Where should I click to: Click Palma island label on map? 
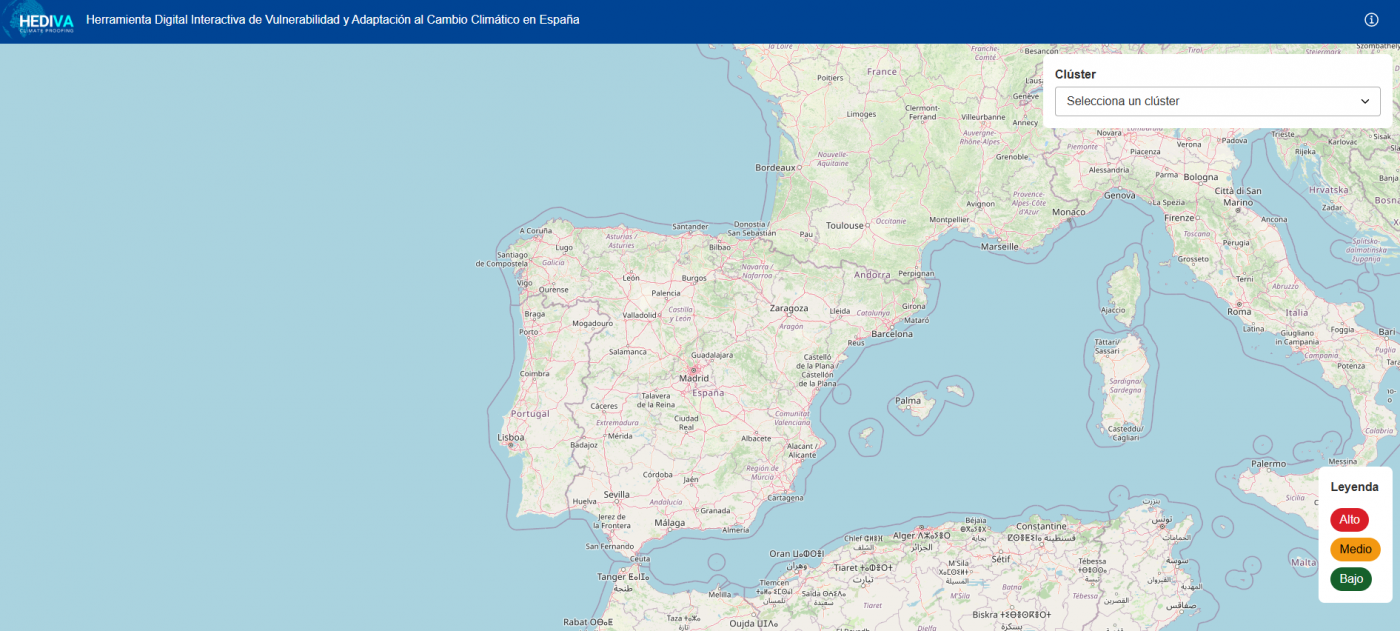pos(908,401)
